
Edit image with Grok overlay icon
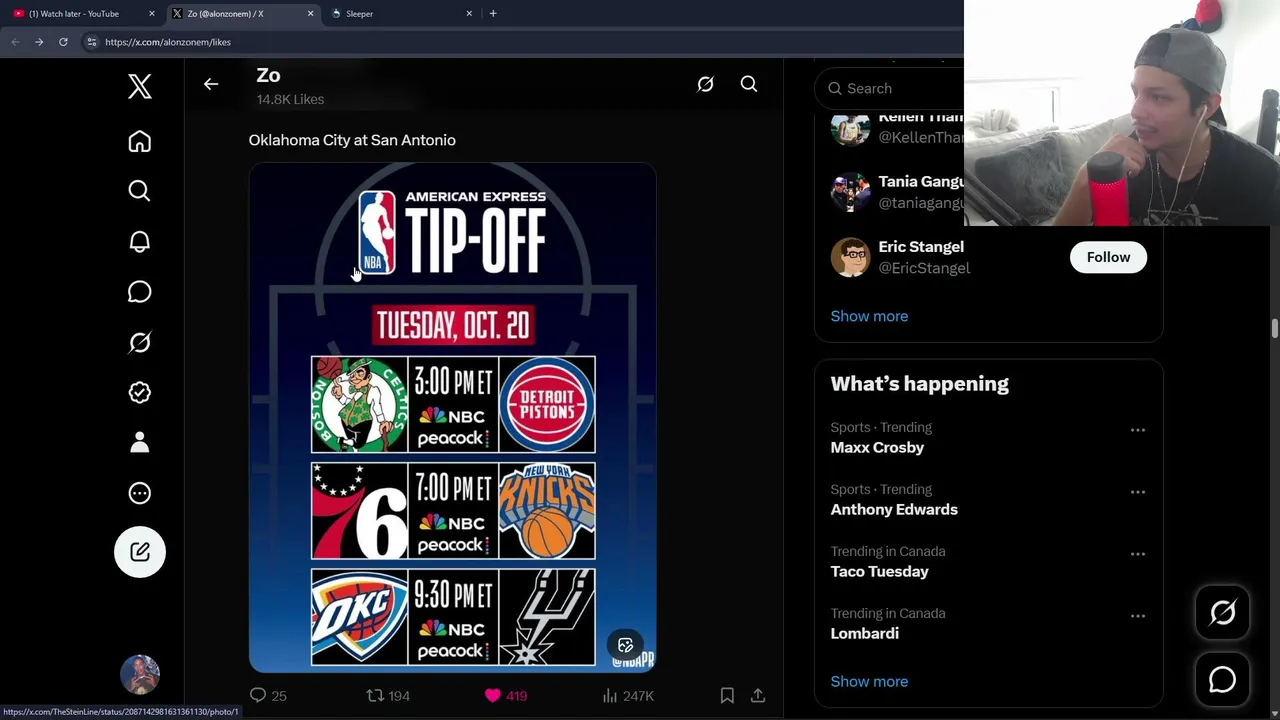click(x=626, y=645)
